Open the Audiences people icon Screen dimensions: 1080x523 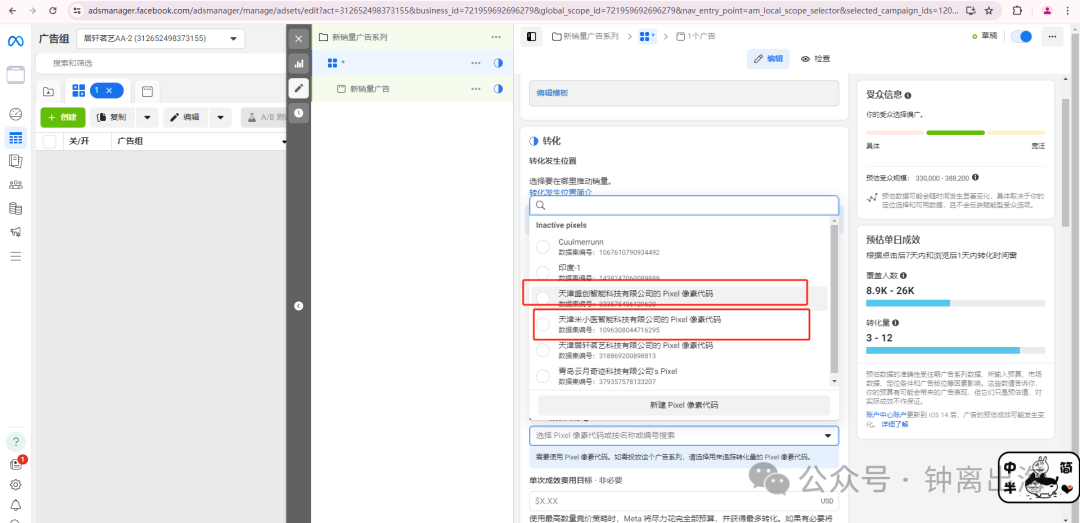tap(16, 185)
